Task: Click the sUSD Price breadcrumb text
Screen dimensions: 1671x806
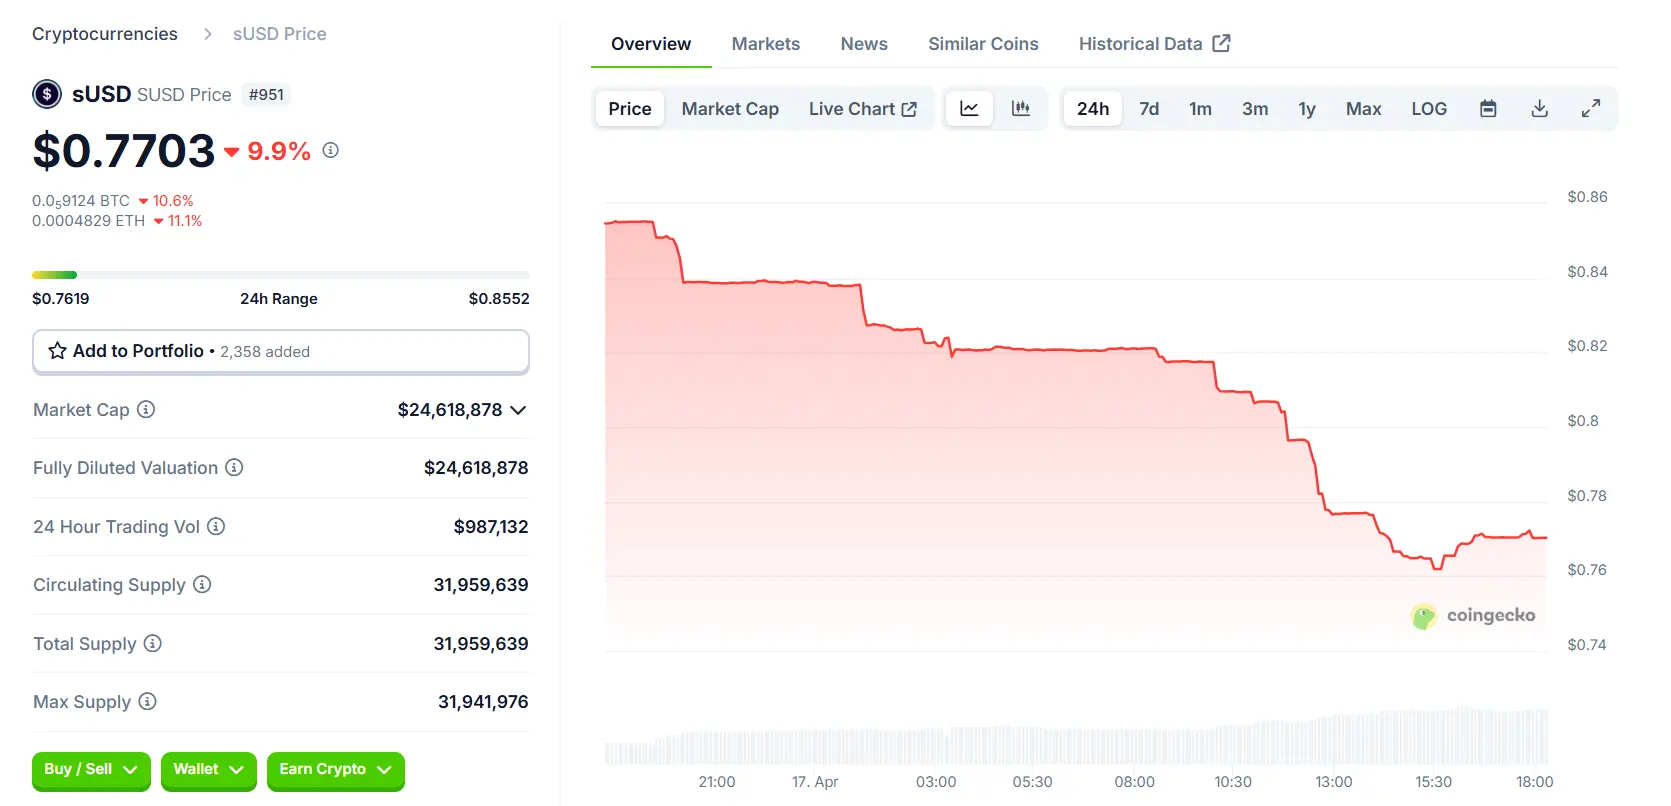Action: (x=280, y=34)
